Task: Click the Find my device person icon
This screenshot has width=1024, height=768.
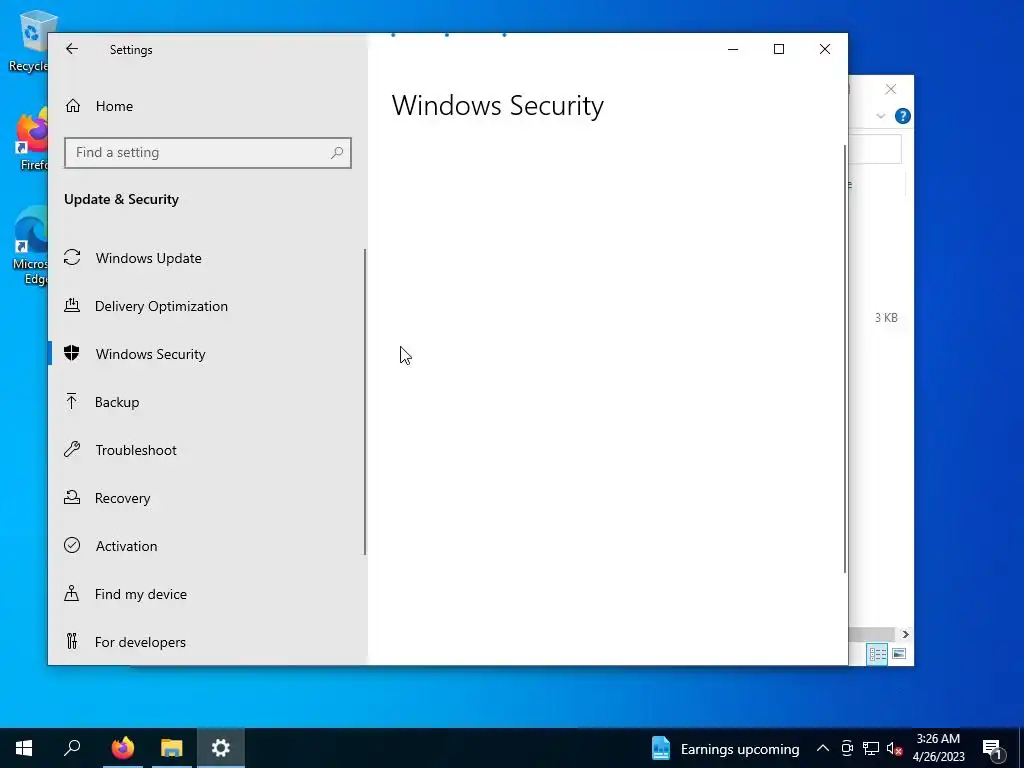Action: pos(72,593)
